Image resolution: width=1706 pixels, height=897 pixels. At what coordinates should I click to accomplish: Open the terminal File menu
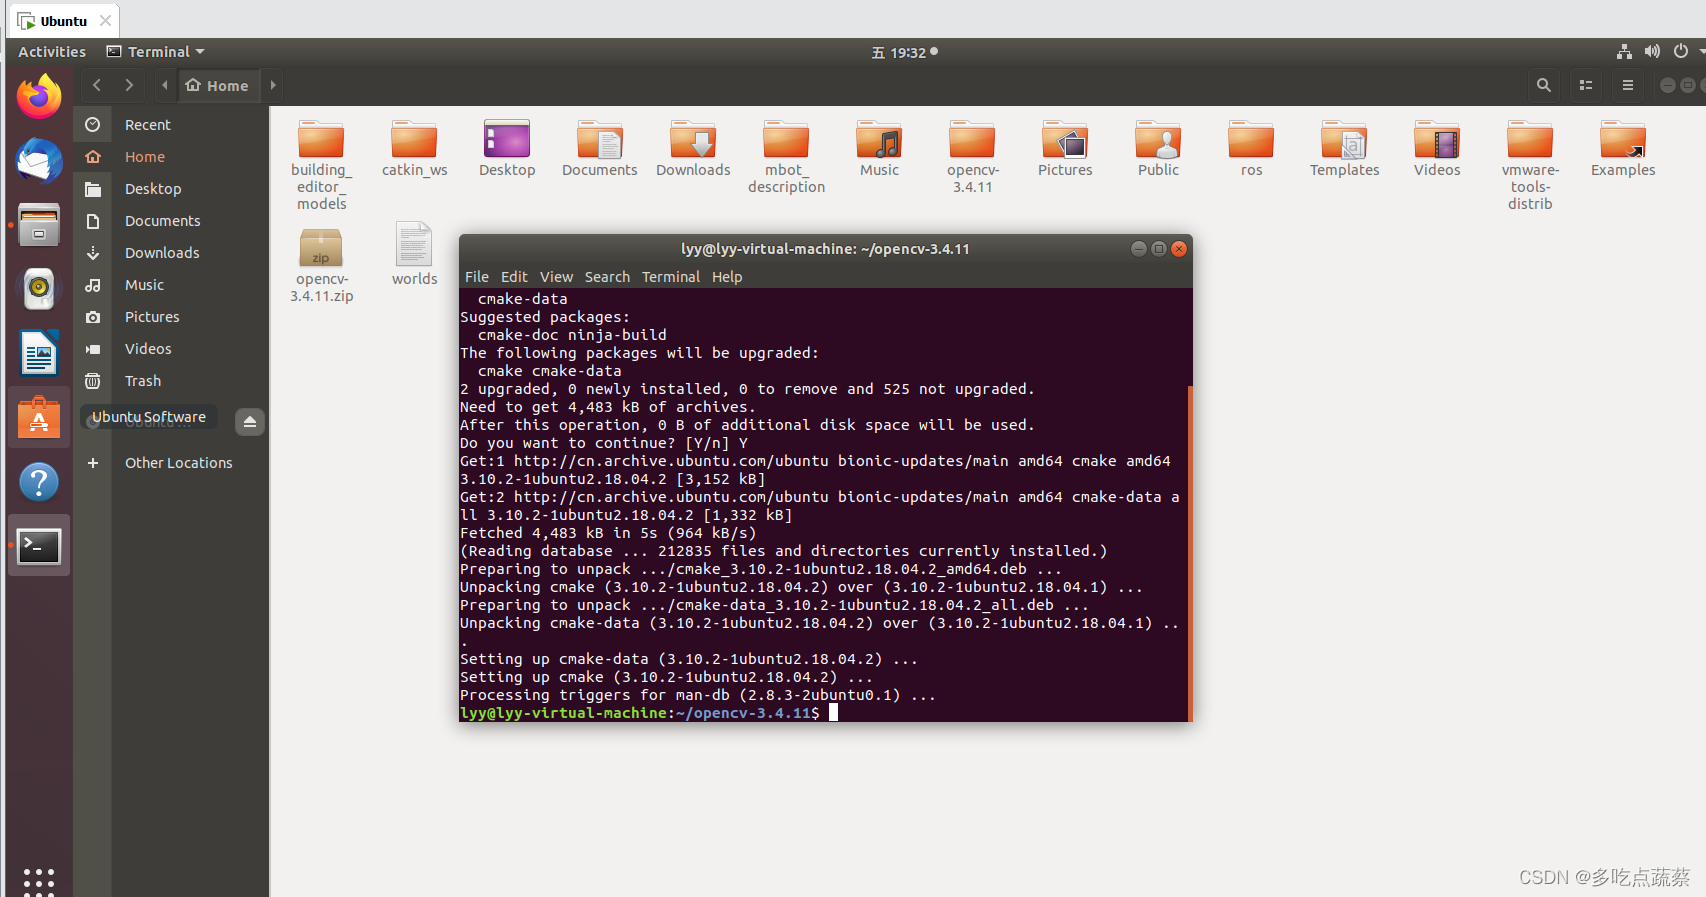(477, 277)
